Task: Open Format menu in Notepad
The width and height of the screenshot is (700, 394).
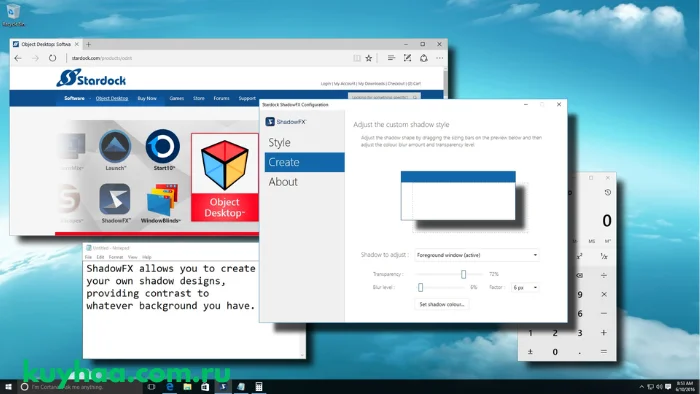Action: coord(116,257)
